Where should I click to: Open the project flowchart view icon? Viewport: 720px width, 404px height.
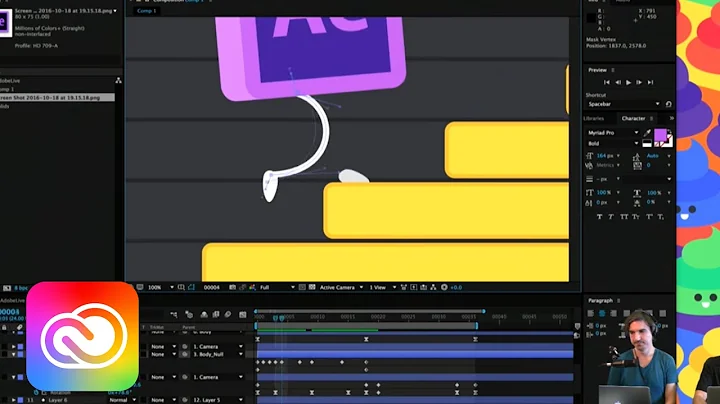point(118,81)
